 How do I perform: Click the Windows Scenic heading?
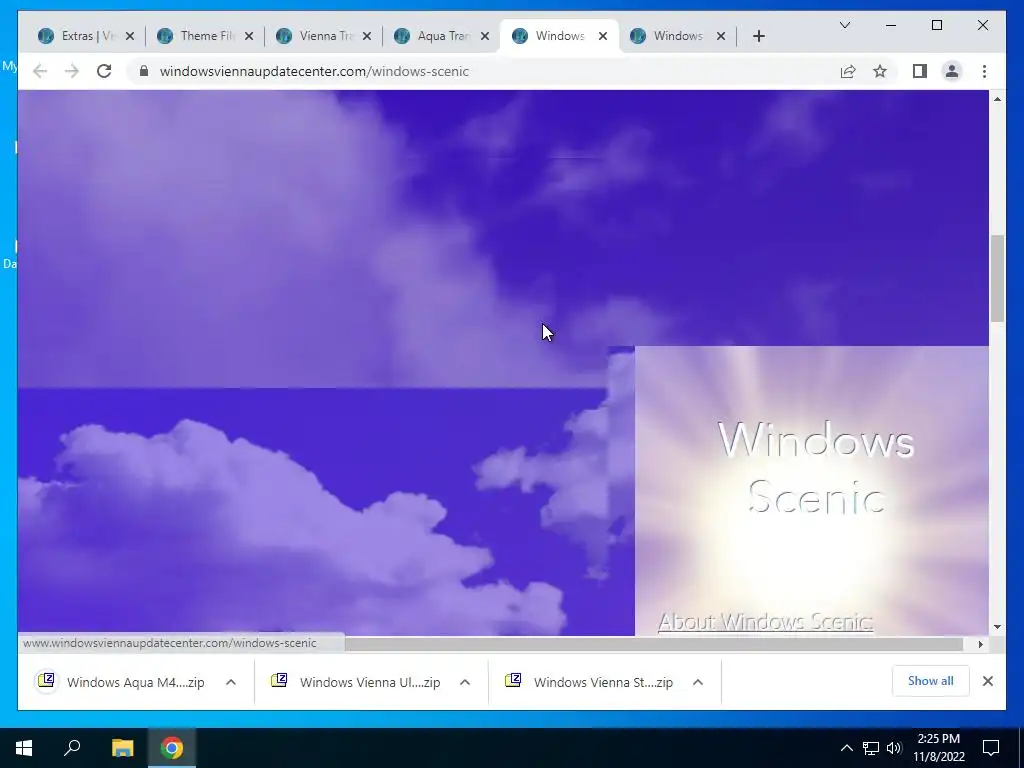point(816,468)
